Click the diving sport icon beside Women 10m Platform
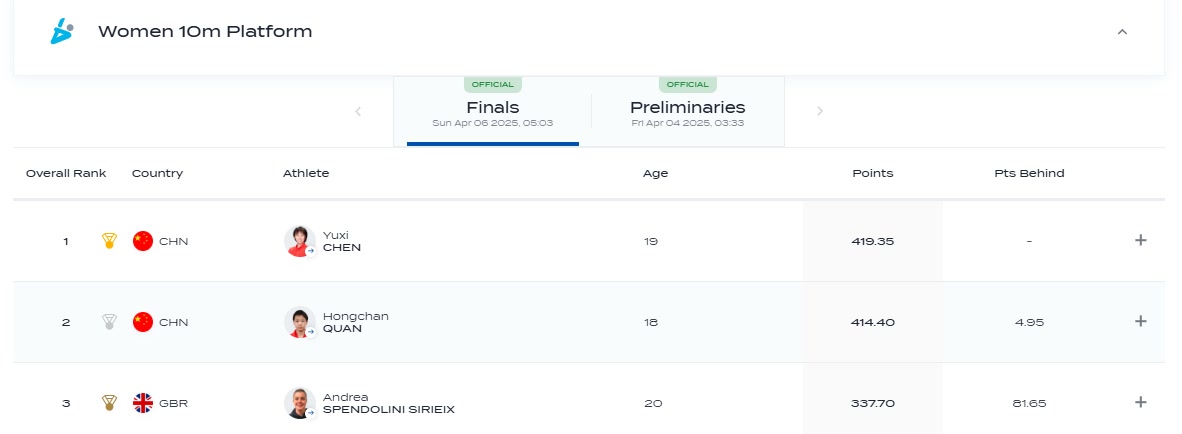The width and height of the screenshot is (1182, 434). pyautogui.click(x=61, y=32)
